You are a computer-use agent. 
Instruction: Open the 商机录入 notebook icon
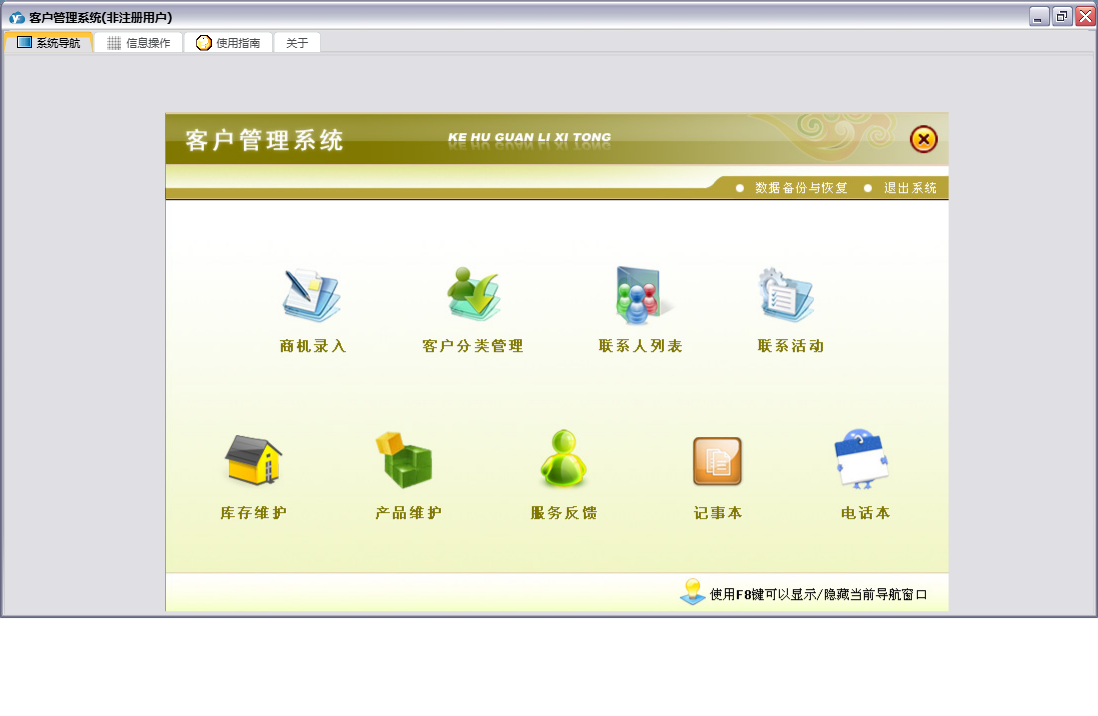[312, 295]
